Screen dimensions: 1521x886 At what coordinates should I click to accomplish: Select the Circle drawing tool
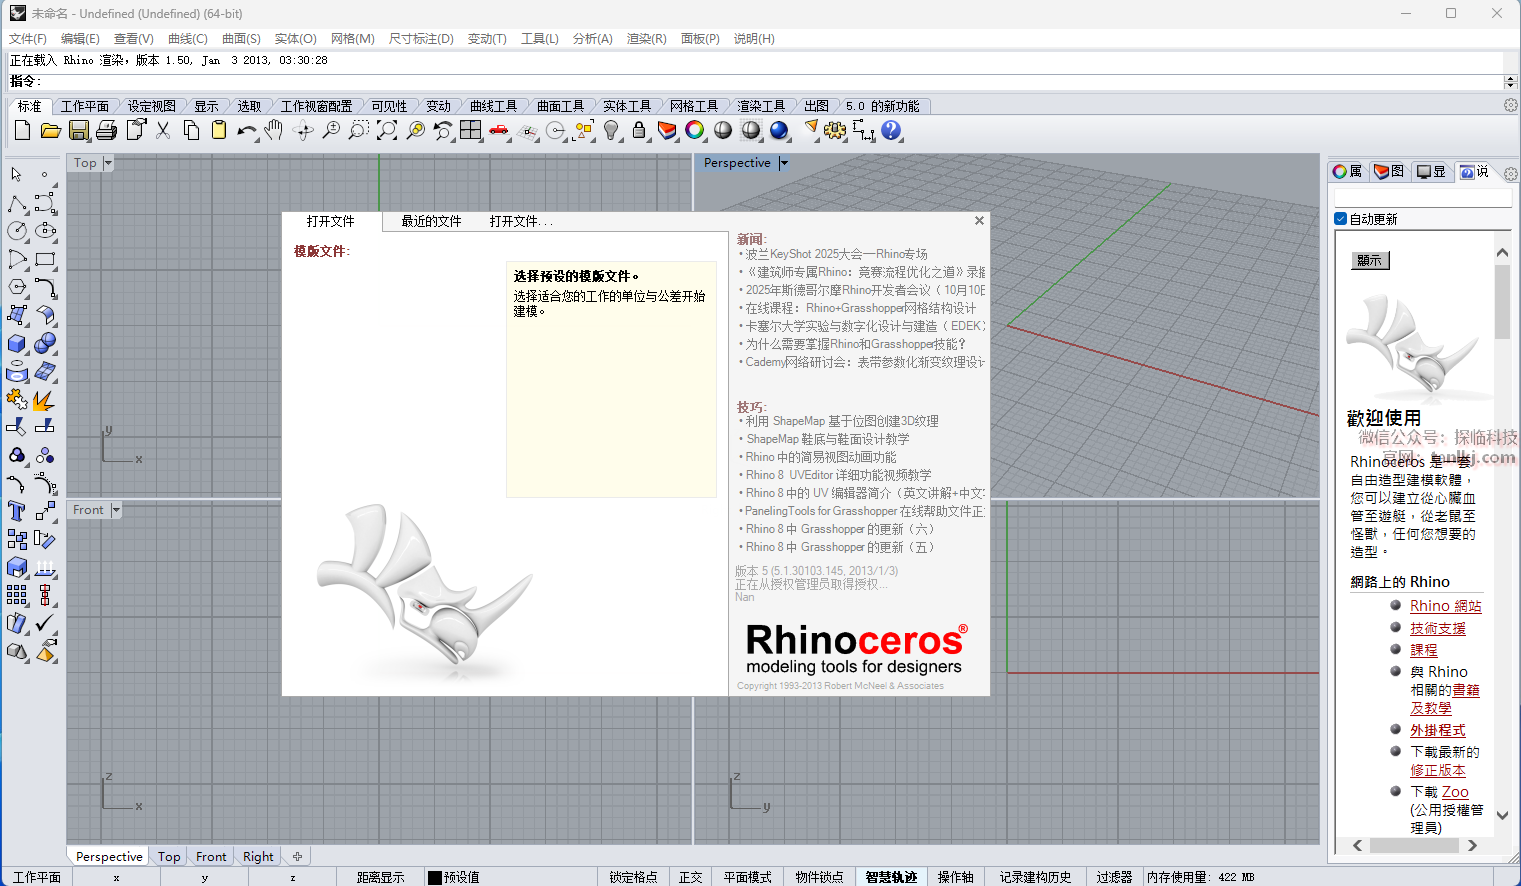17,231
